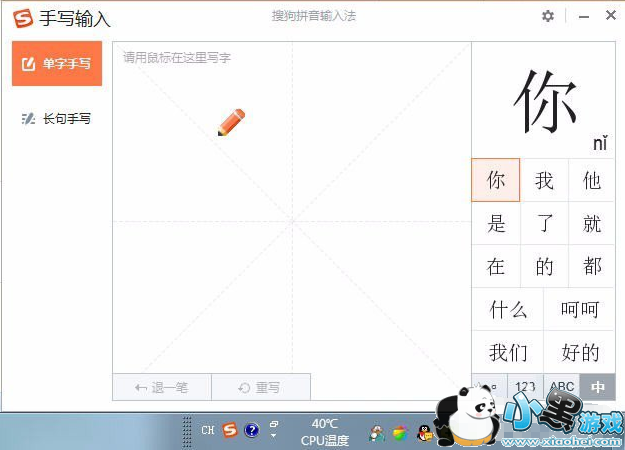Click the 搜狗拼音输入法 title text

tap(314, 16)
